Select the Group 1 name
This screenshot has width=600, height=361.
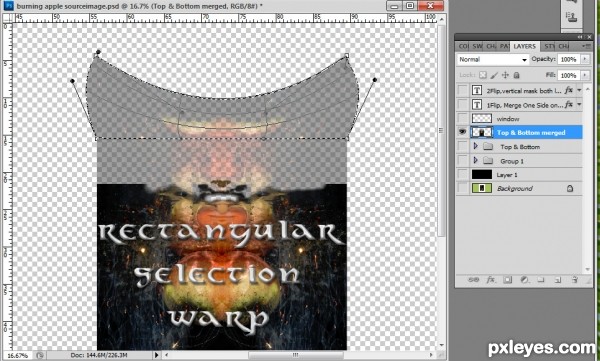coord(512,161)
